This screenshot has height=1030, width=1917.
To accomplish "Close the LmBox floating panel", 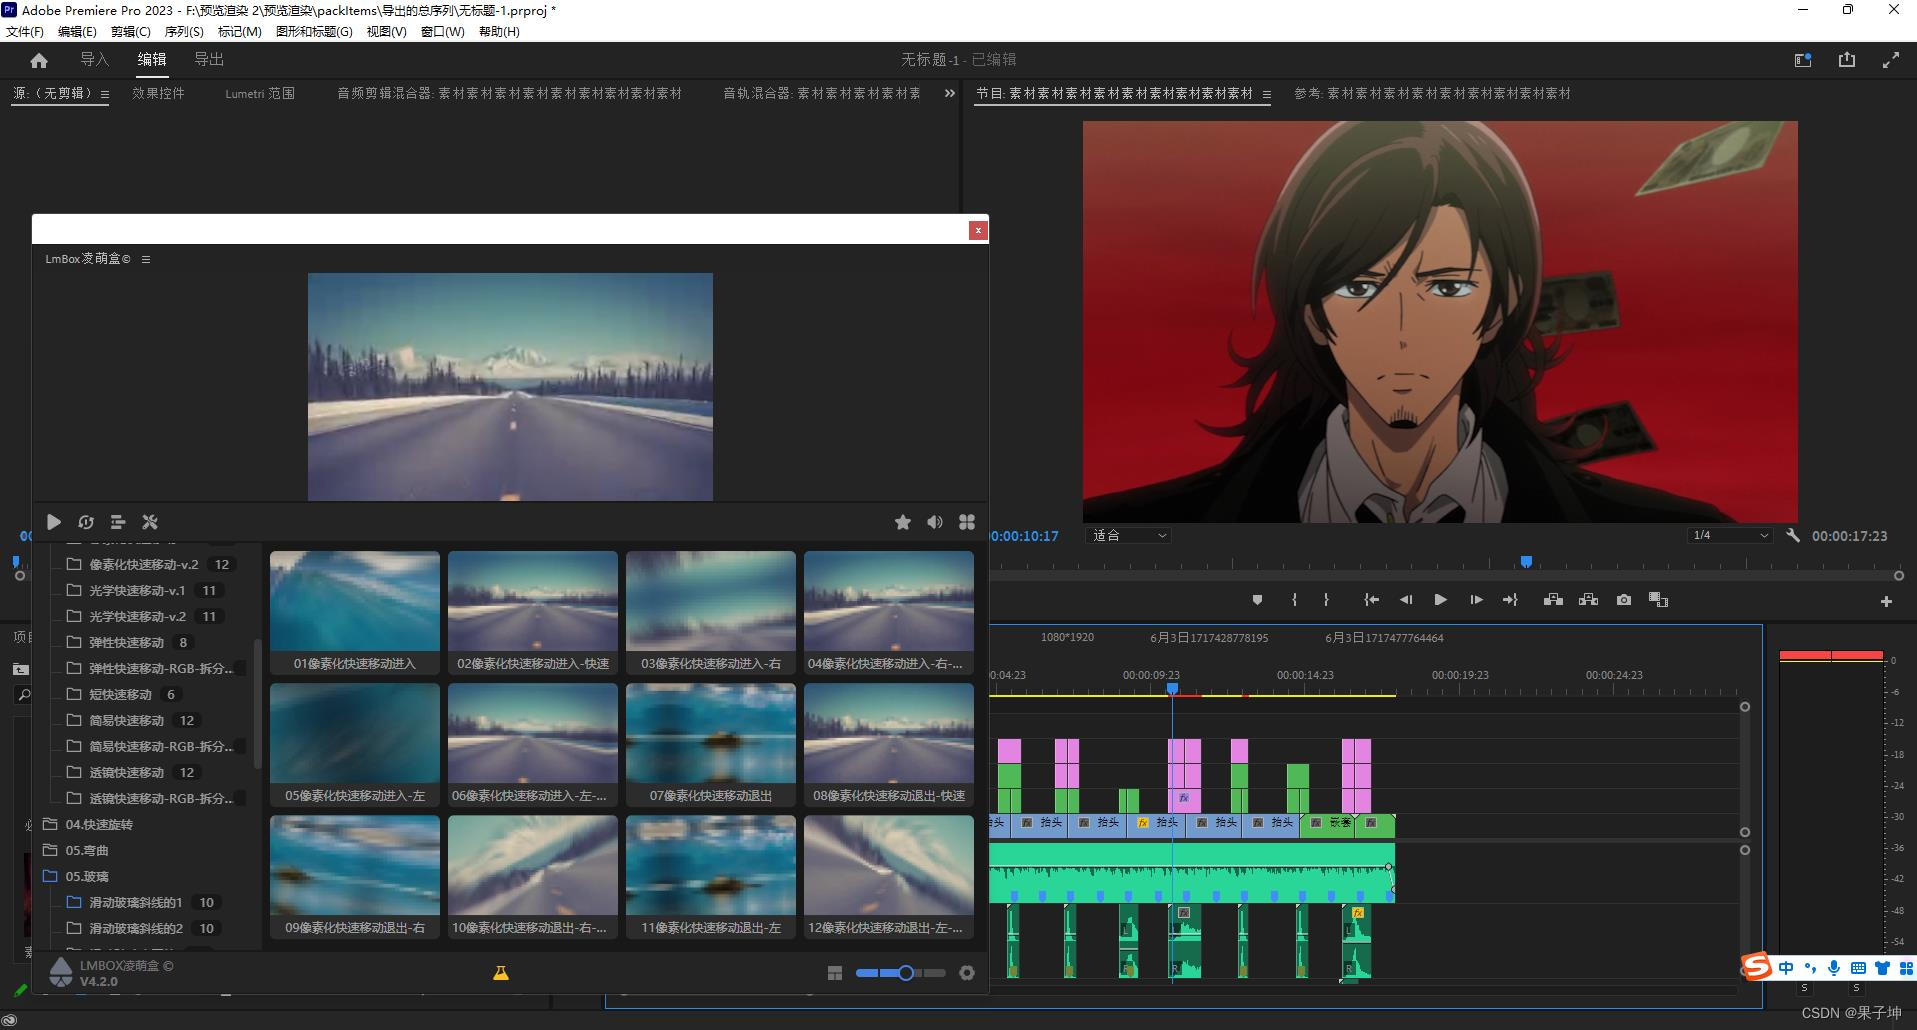I will click(x=978, y=230).
